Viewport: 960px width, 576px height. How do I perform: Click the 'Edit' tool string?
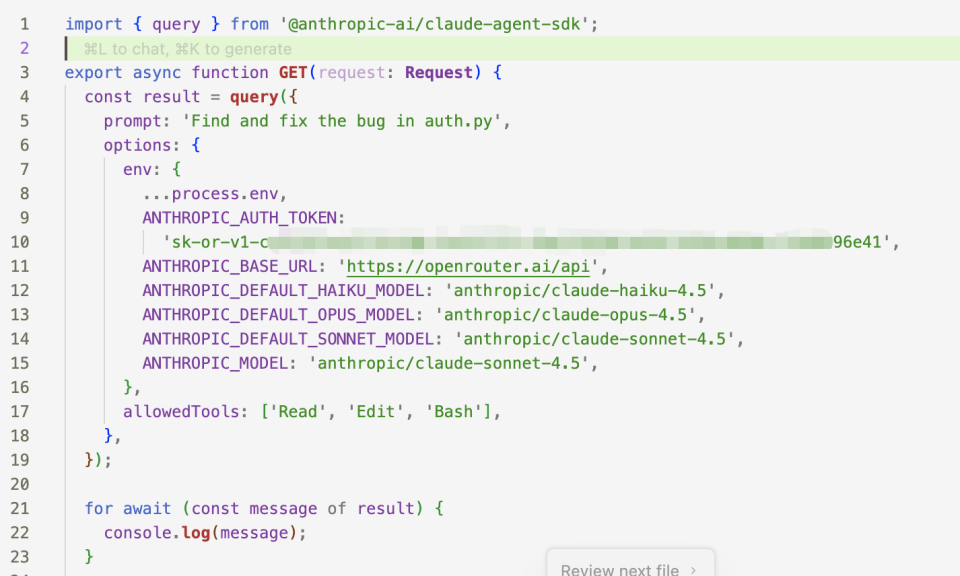click(375, 411)
